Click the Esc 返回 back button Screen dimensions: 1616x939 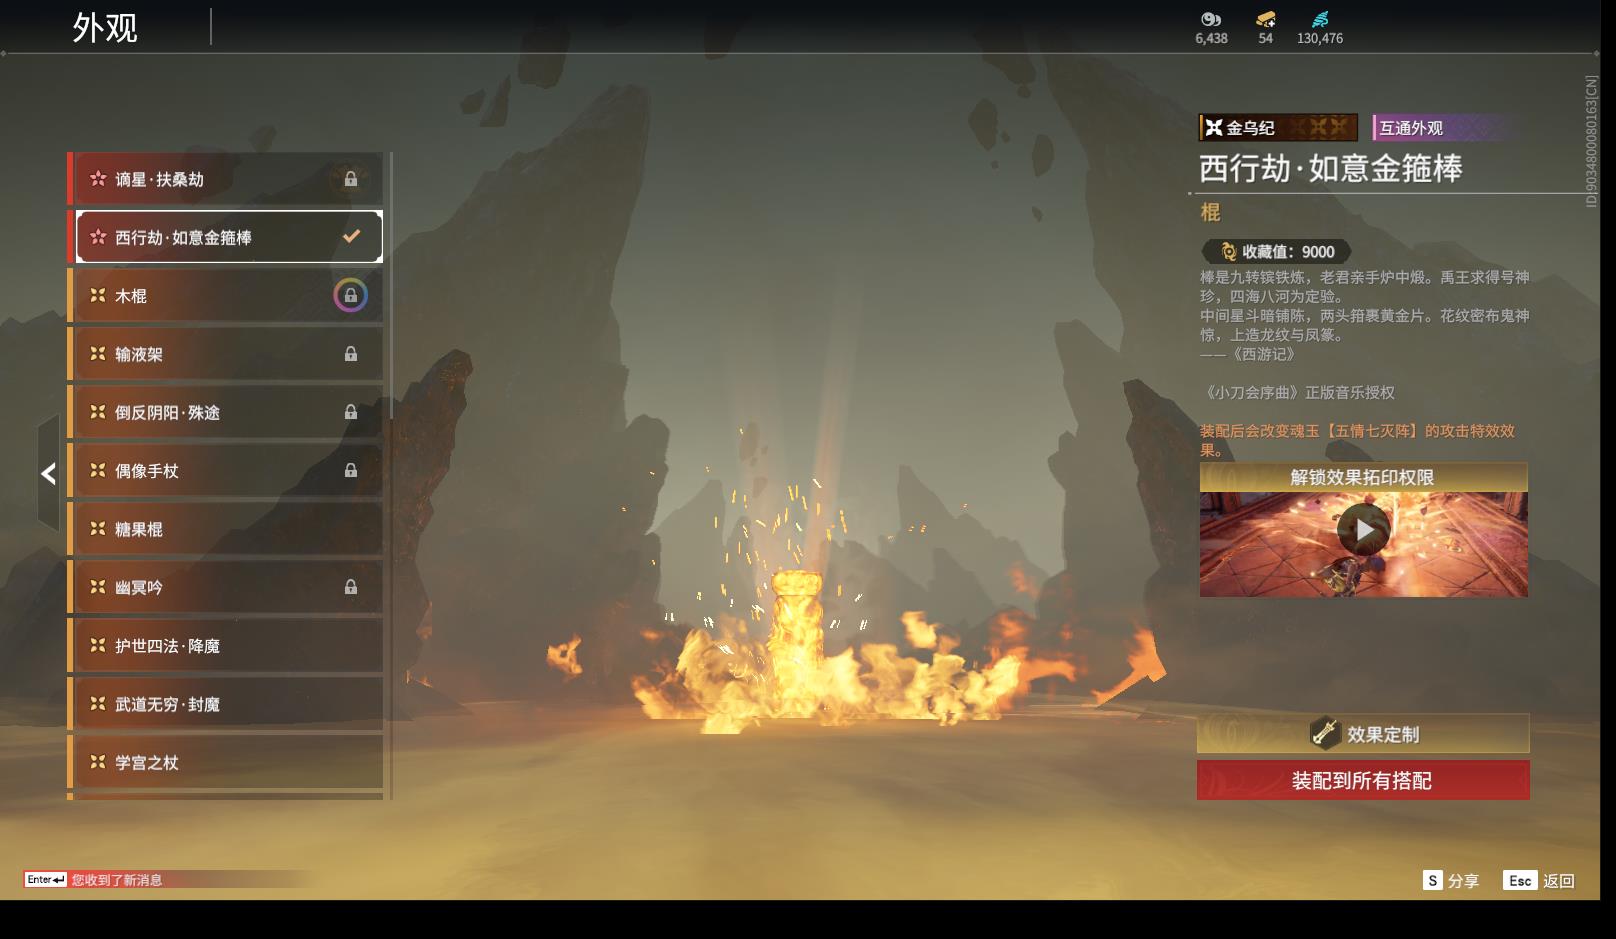click(x=1539, y=880)
